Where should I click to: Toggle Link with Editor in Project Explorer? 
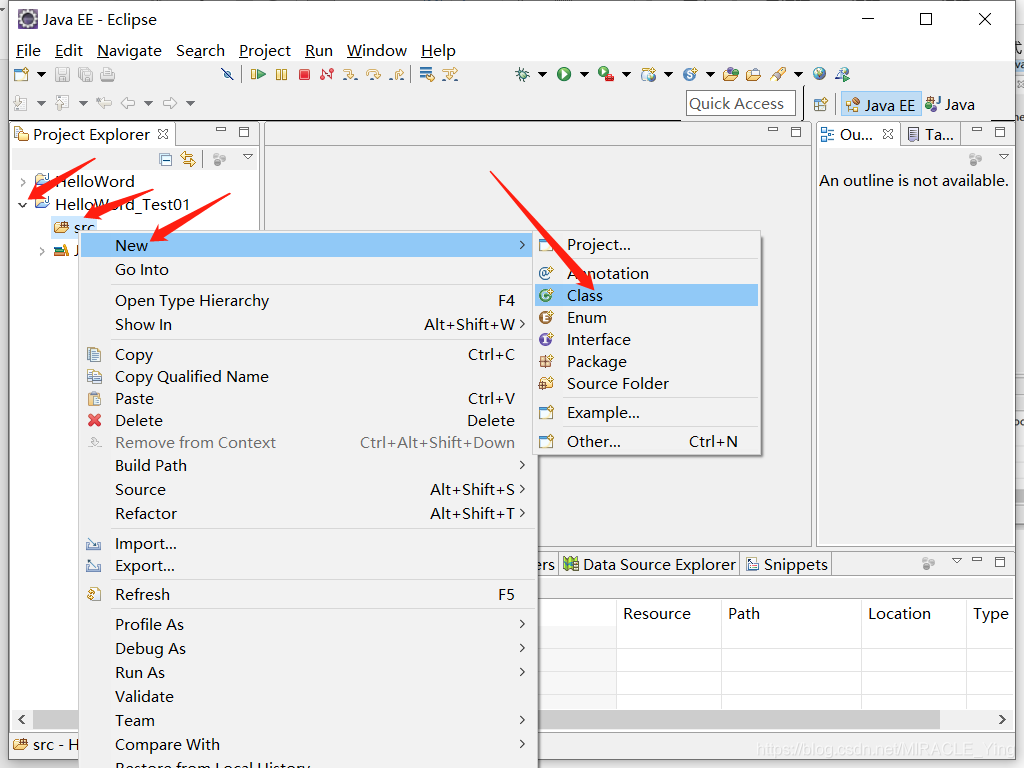coord(188,159)
